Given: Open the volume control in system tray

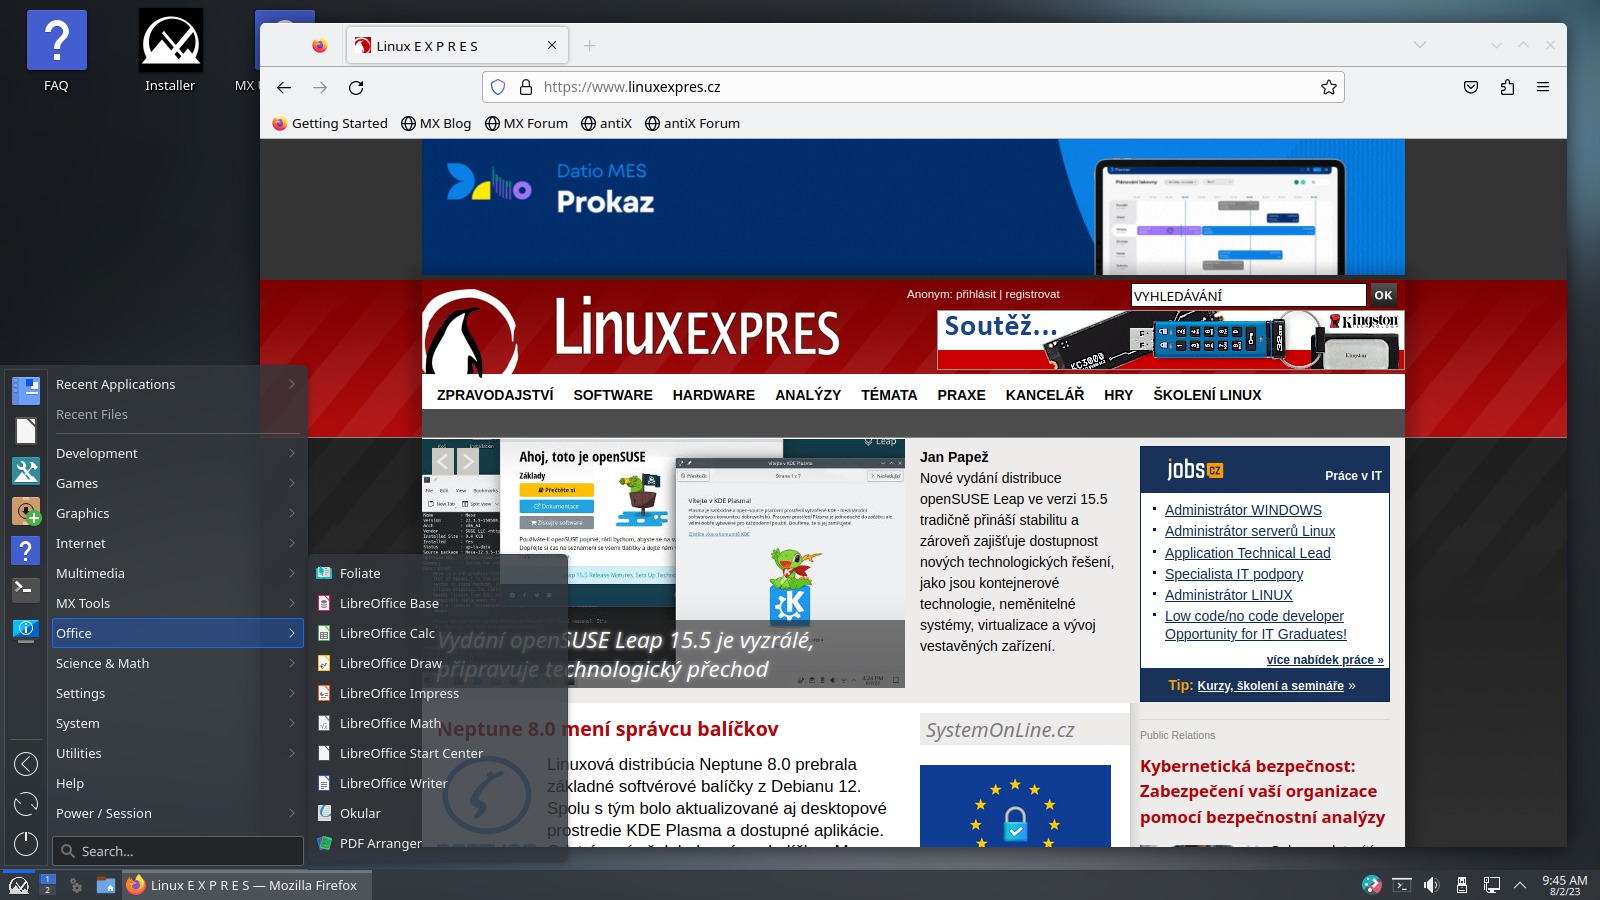Looking at the screenshot, I should pyautogui.click(x=1431, y=885).
